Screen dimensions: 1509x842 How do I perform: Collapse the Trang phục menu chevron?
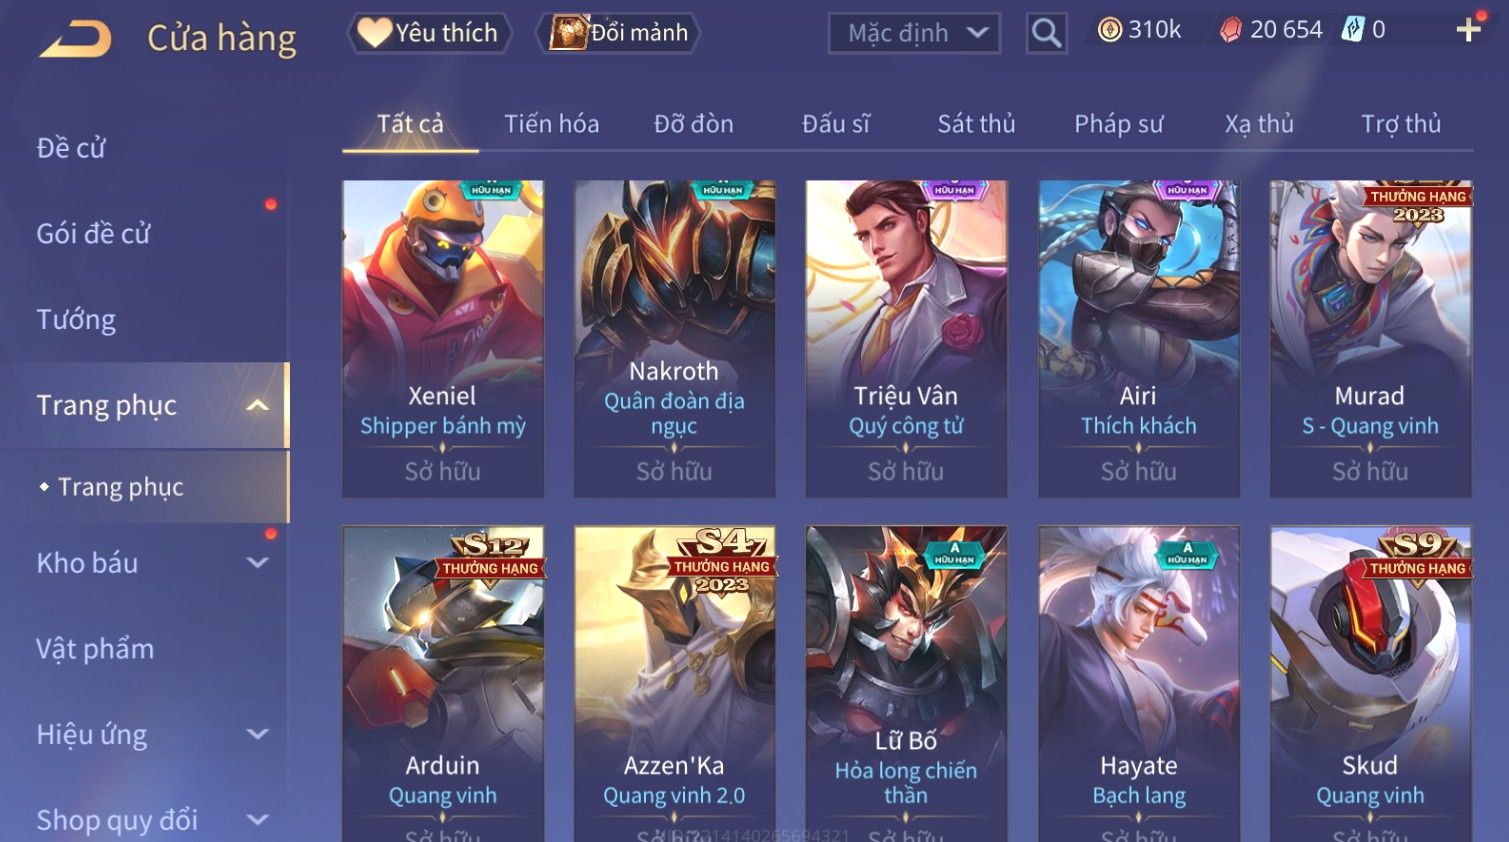[257, 405]
